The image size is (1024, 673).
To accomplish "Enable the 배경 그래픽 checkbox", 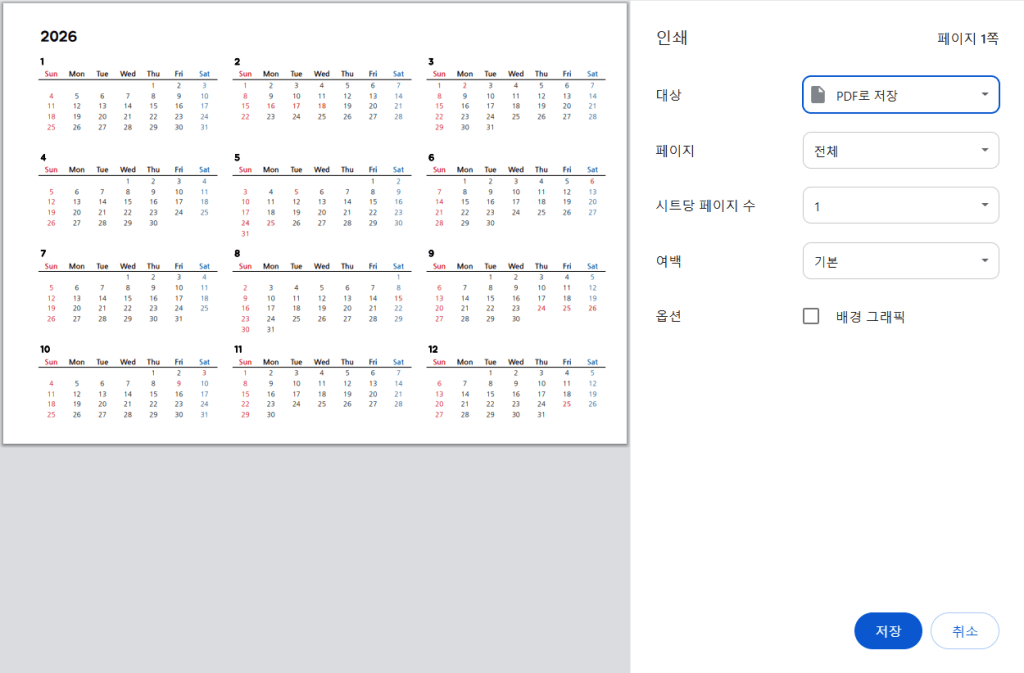I will tap(811, 317).
